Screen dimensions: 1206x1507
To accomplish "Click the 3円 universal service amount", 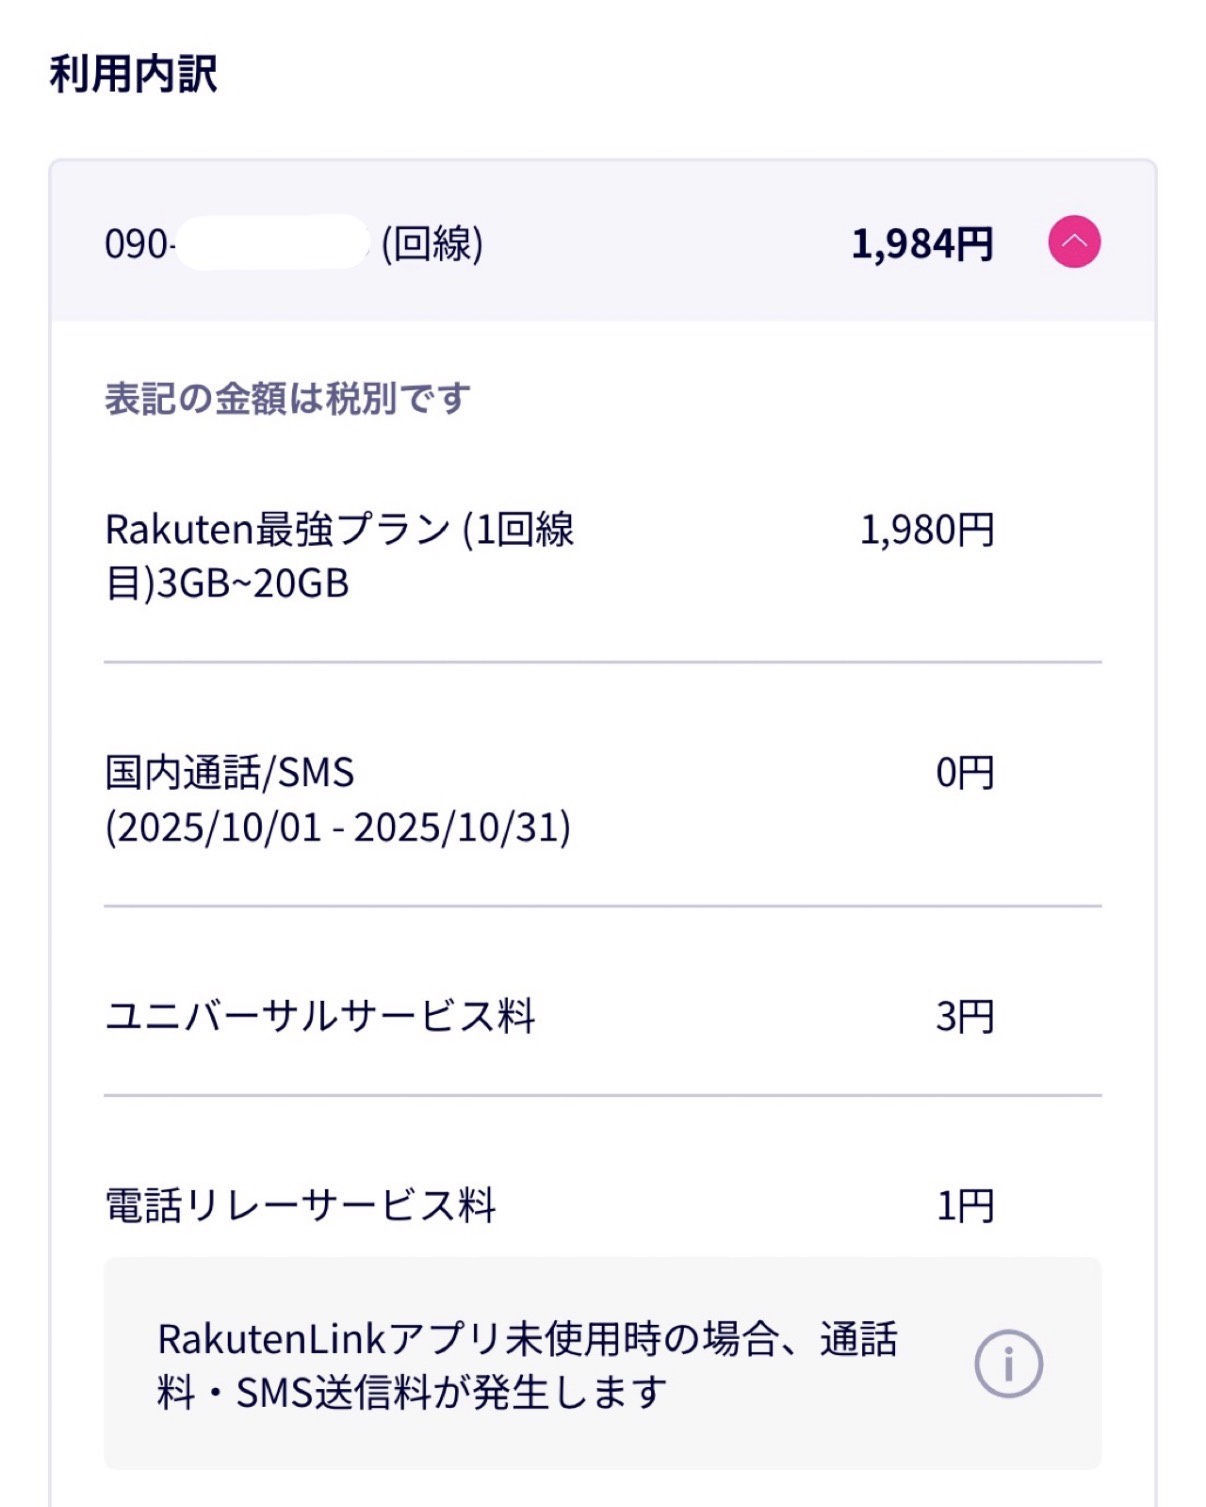I will [964, 1017].
